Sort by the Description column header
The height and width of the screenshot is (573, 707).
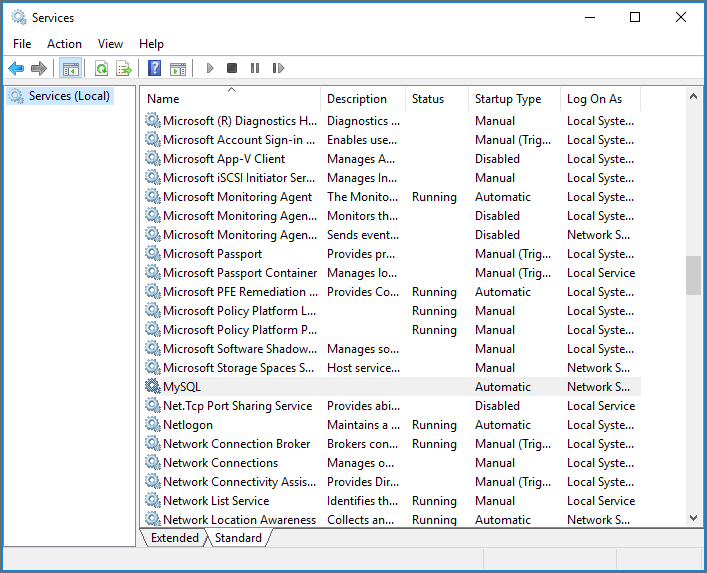tap(363, 99)
